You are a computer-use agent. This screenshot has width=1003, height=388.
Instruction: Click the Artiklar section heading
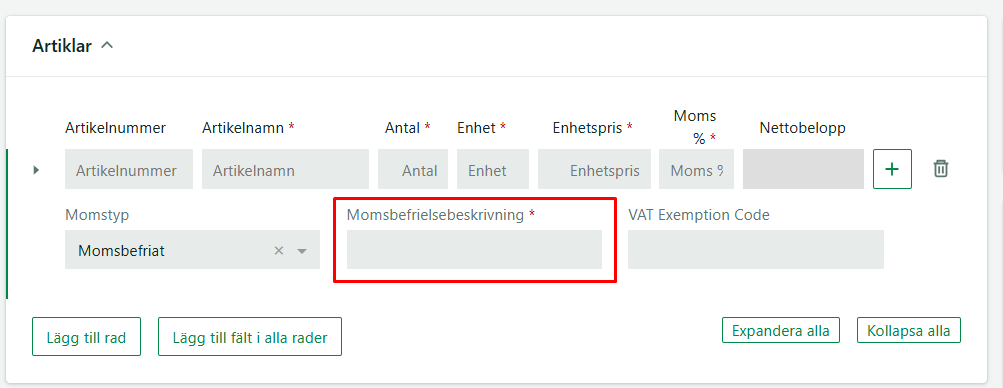click(62, 46)
